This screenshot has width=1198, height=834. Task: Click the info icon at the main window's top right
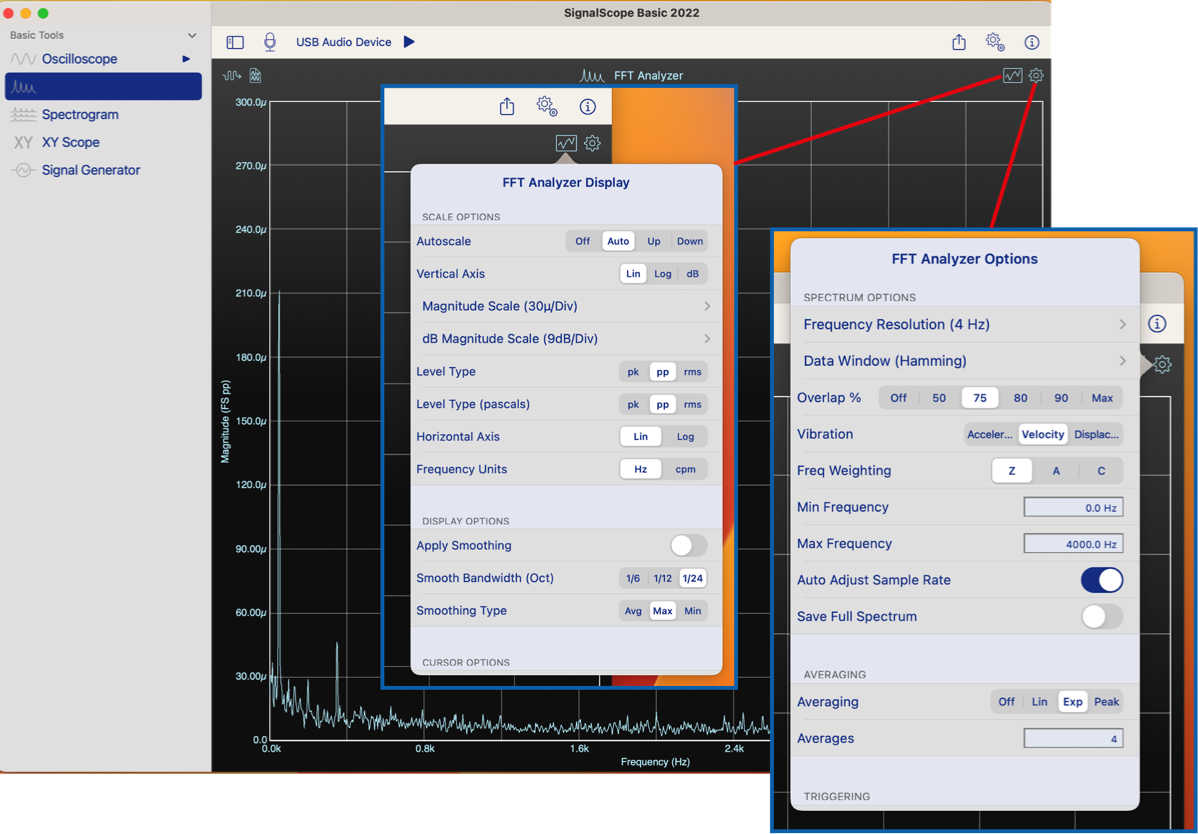click(1031, 42)
